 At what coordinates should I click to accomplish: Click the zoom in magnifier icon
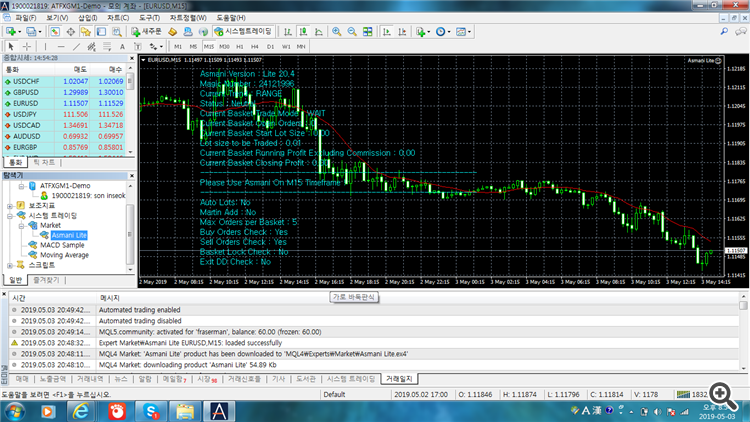click(x=336, y=32)
